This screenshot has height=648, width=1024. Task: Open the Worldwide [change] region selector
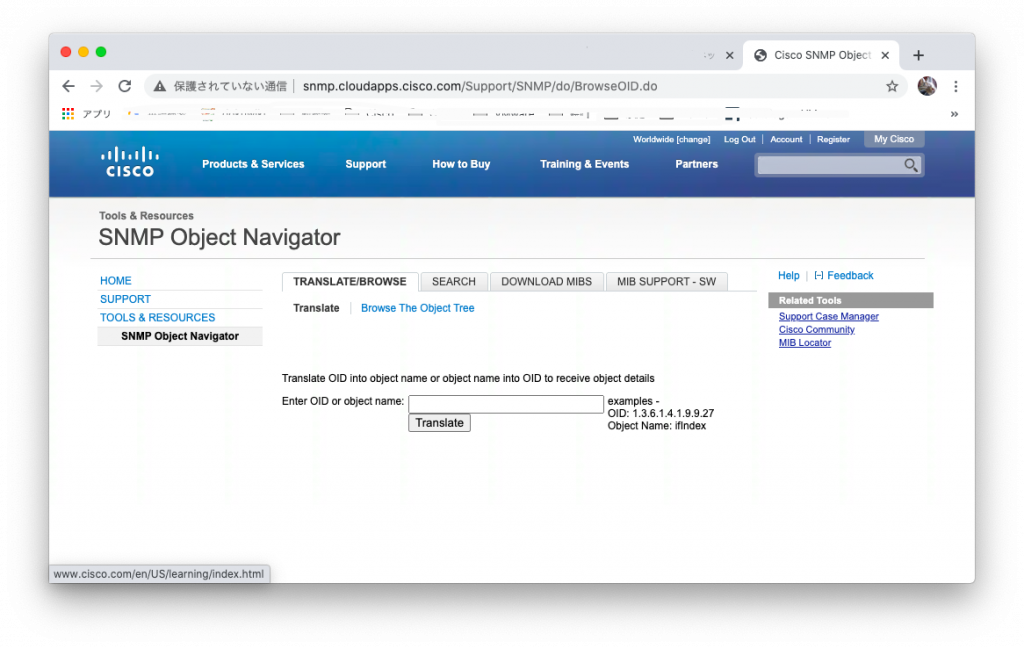coord(671,139)
